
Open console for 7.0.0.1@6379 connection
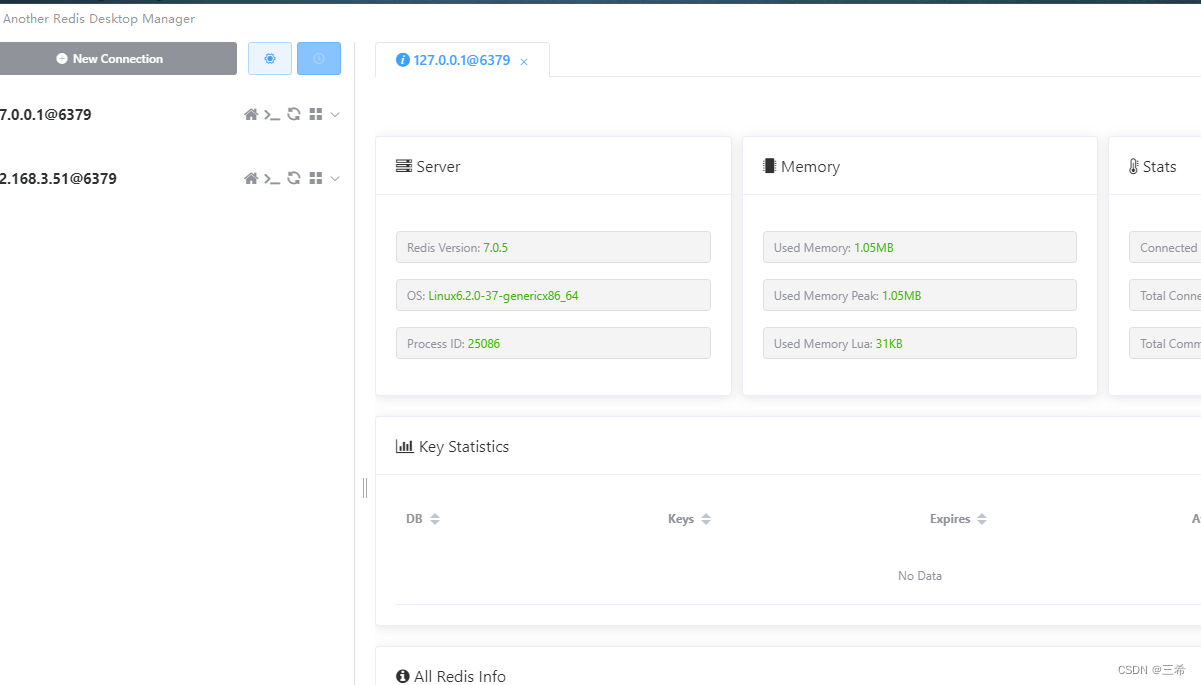272,115
